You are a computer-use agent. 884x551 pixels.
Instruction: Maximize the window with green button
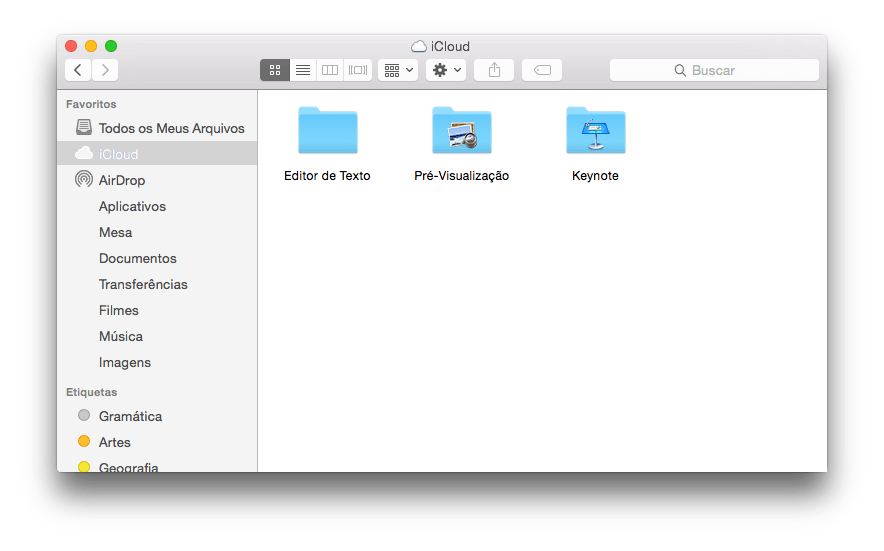click(x=111, y=46)
